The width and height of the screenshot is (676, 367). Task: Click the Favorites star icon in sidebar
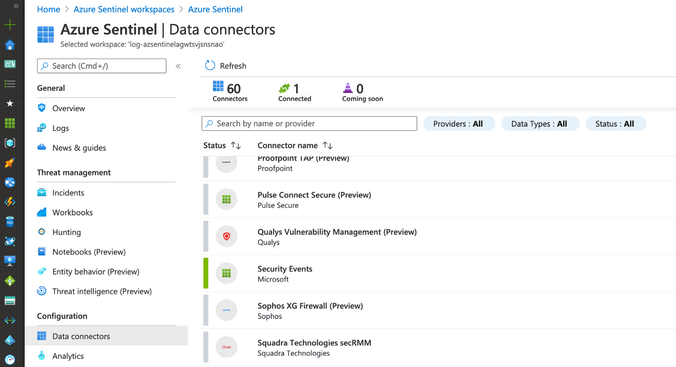point(10,104)
